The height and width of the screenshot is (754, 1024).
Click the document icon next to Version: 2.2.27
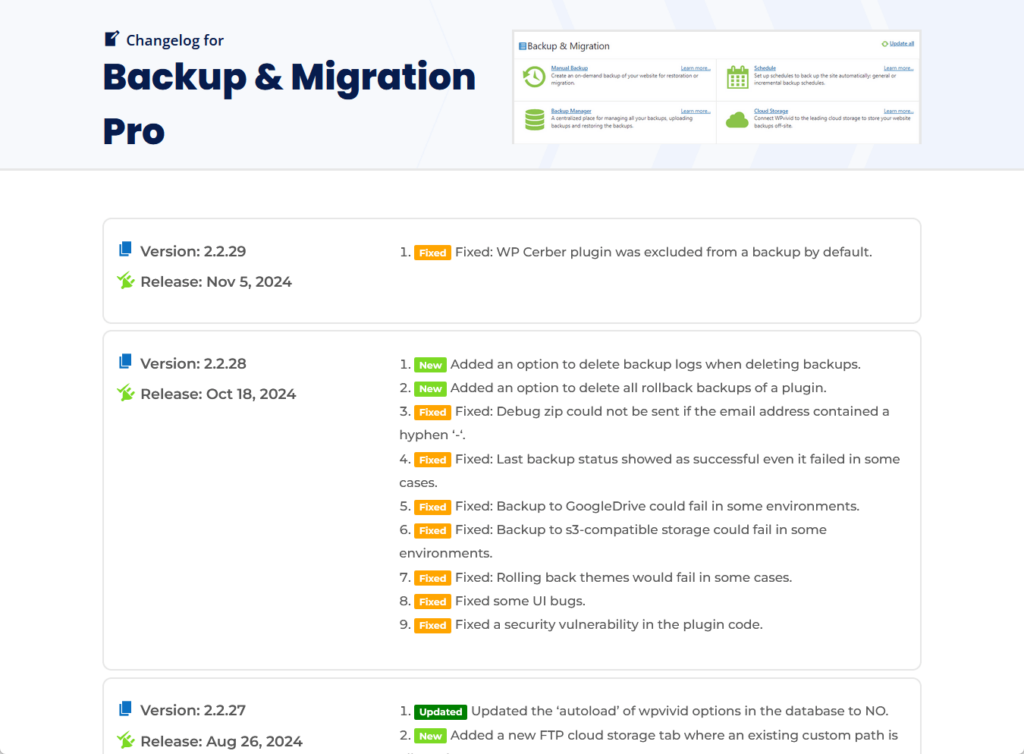pos(125,708)
